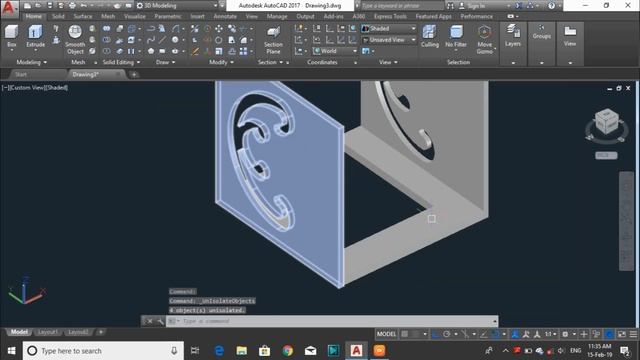The width and height of the screenshot is (640, 360).
Task: Close the command line with X icon
Action: coord(150,321)
